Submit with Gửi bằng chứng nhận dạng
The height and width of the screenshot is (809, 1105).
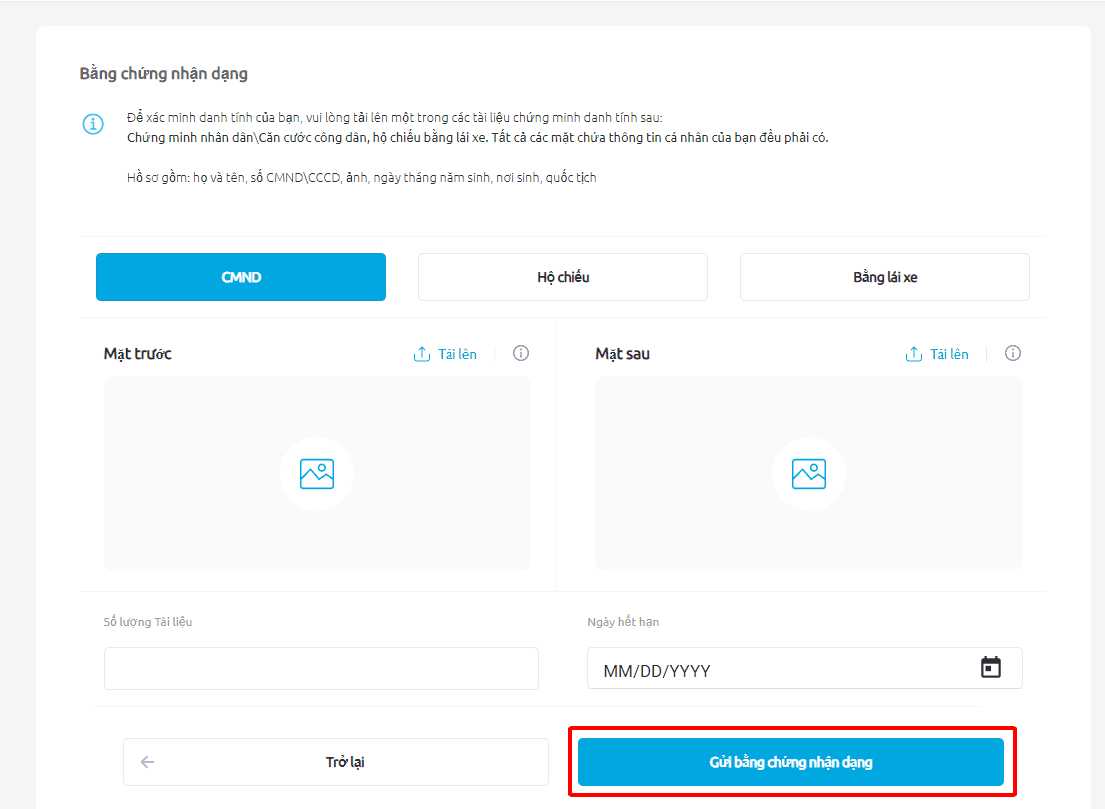click(x=791, y=762)
